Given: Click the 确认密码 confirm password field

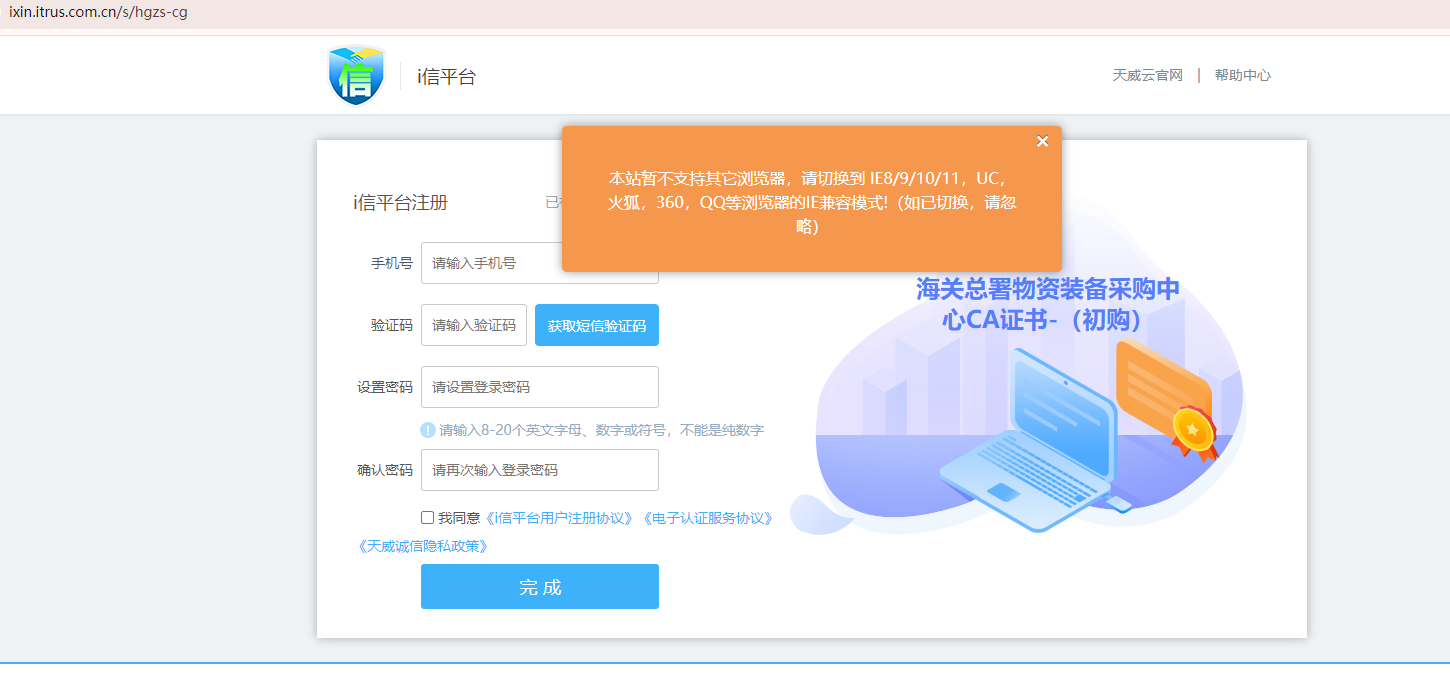Looking at the screenshot, I should [539, 470].
